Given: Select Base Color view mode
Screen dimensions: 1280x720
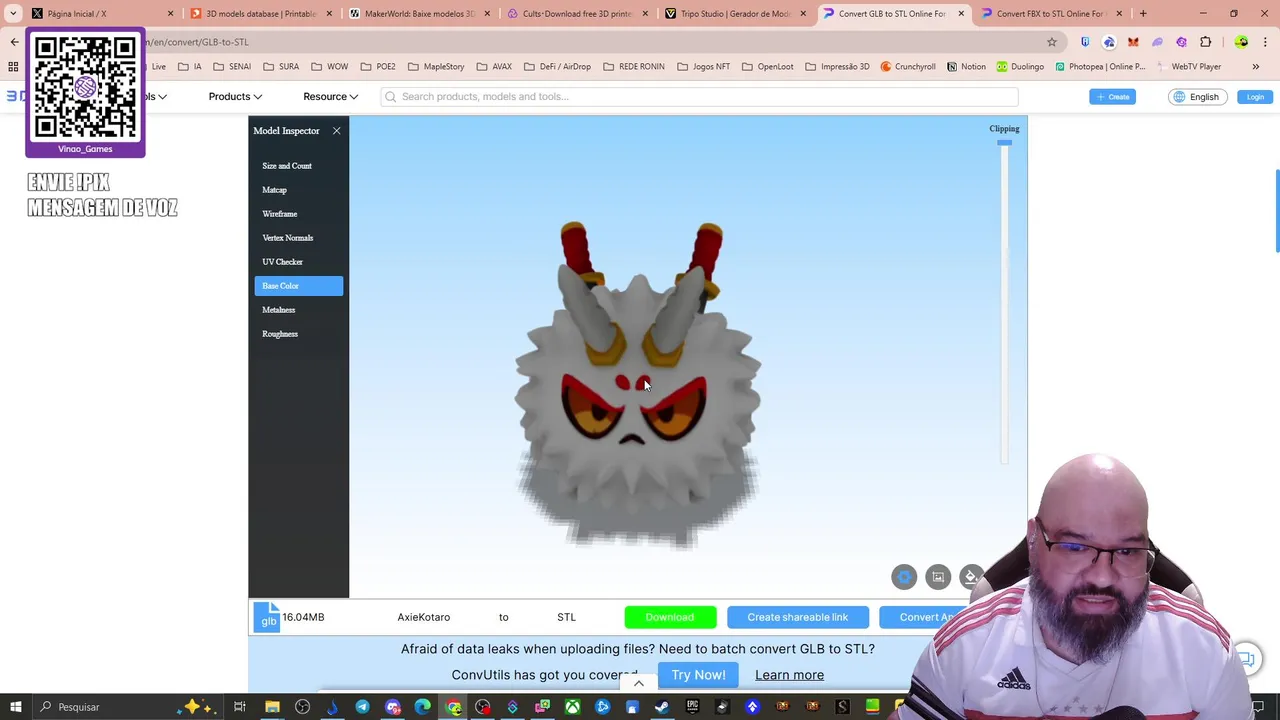Looking at the screenshot, I should [298, 286].
